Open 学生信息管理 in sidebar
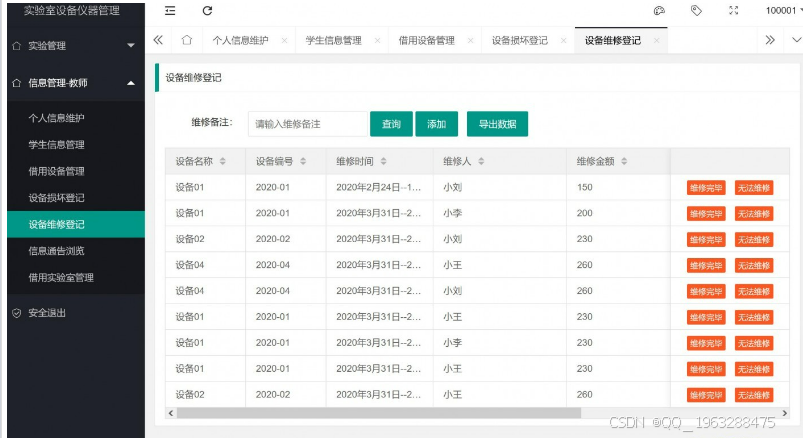Screen dimensions: 803x438 (76, 144)
